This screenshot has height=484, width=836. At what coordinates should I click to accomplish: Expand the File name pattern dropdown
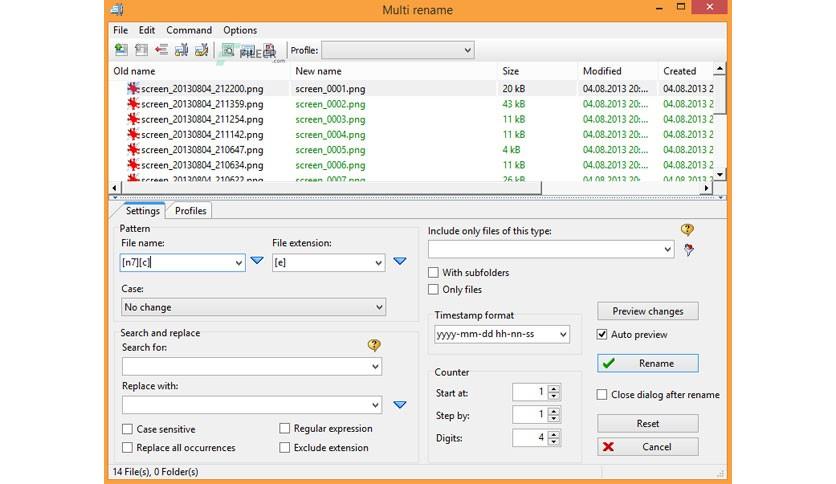tap(238, 263)
